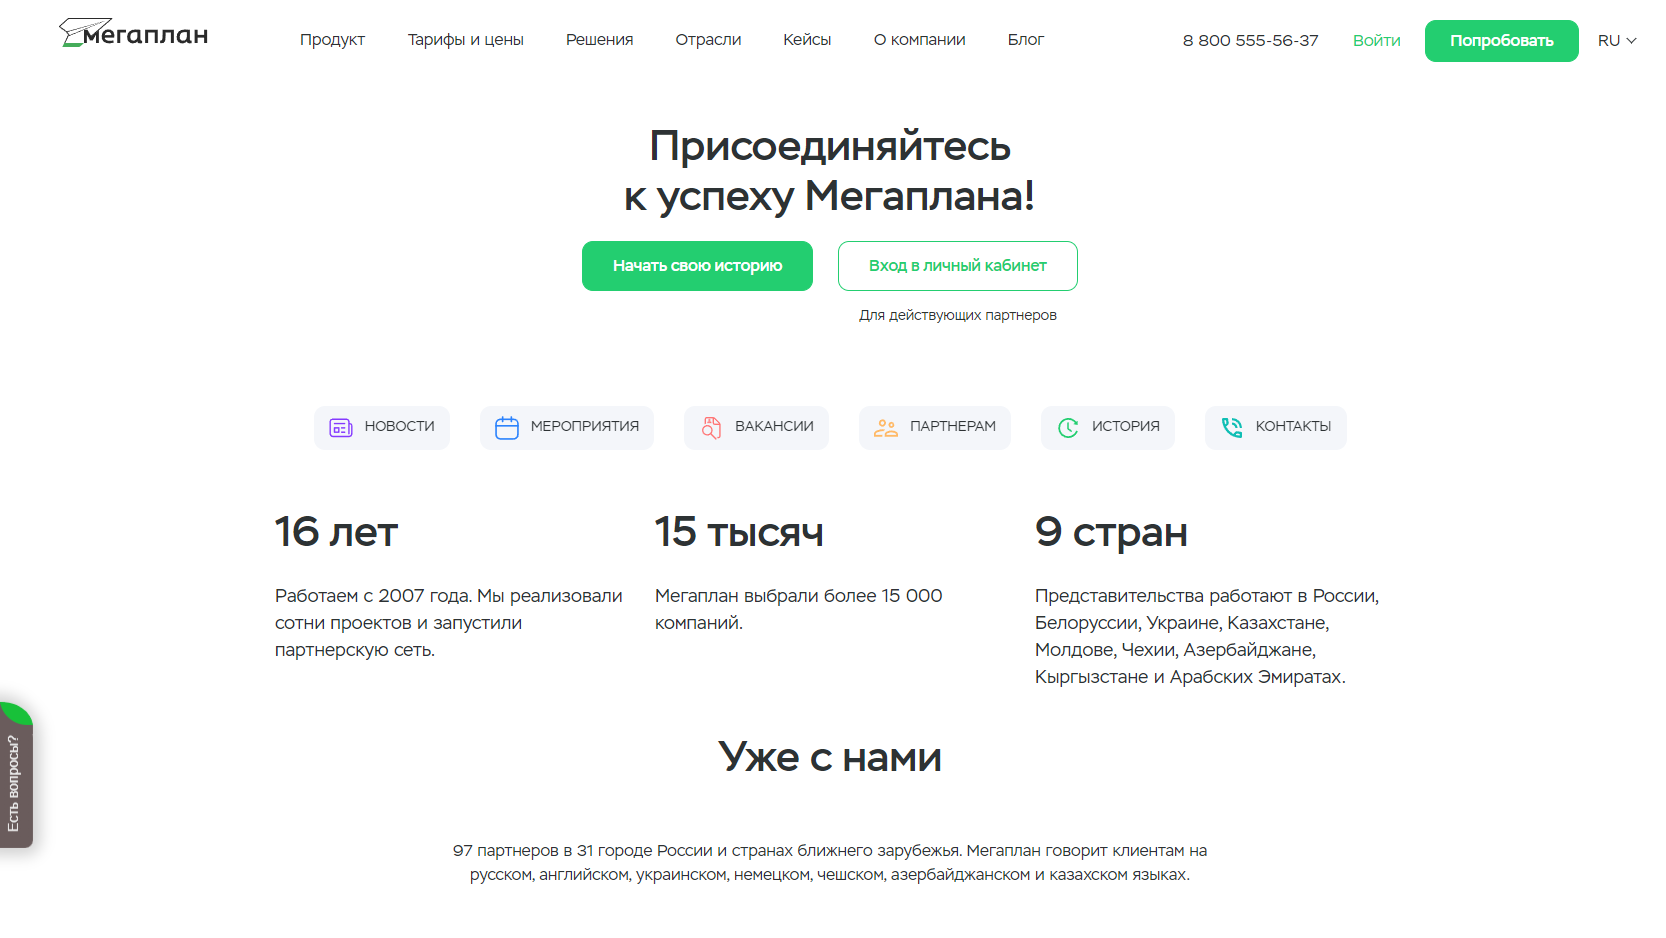
Task: Open the Продукт menu
Action: pos(332,40)
